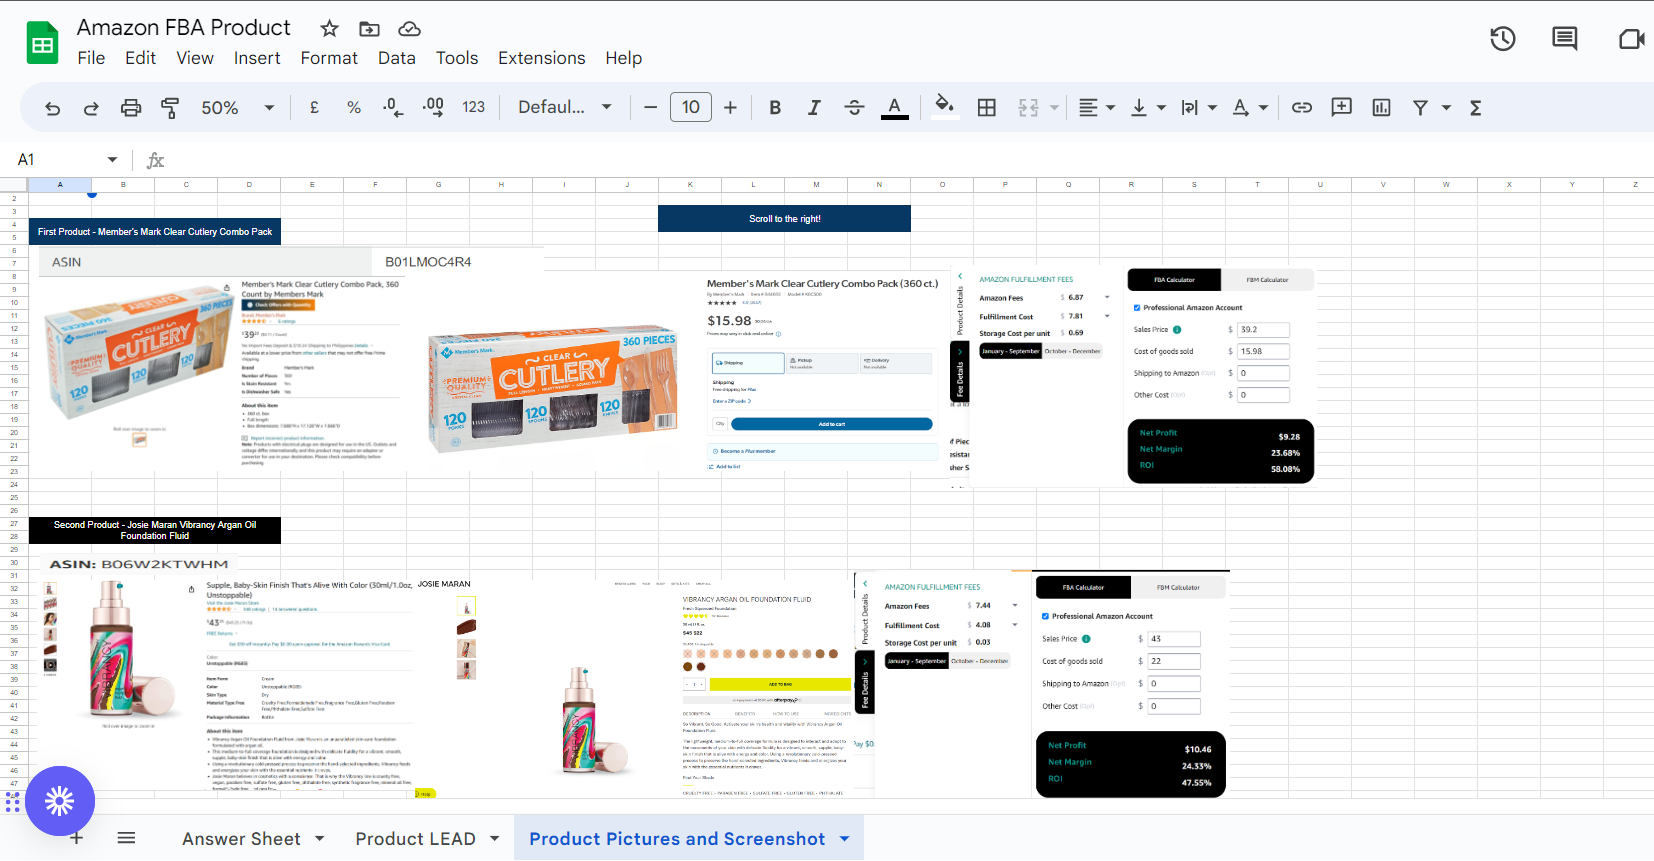Viewport: 1654px width, 861px height.
Task: Expand the zoom level 50% dropdown
Action: [269, 107]
